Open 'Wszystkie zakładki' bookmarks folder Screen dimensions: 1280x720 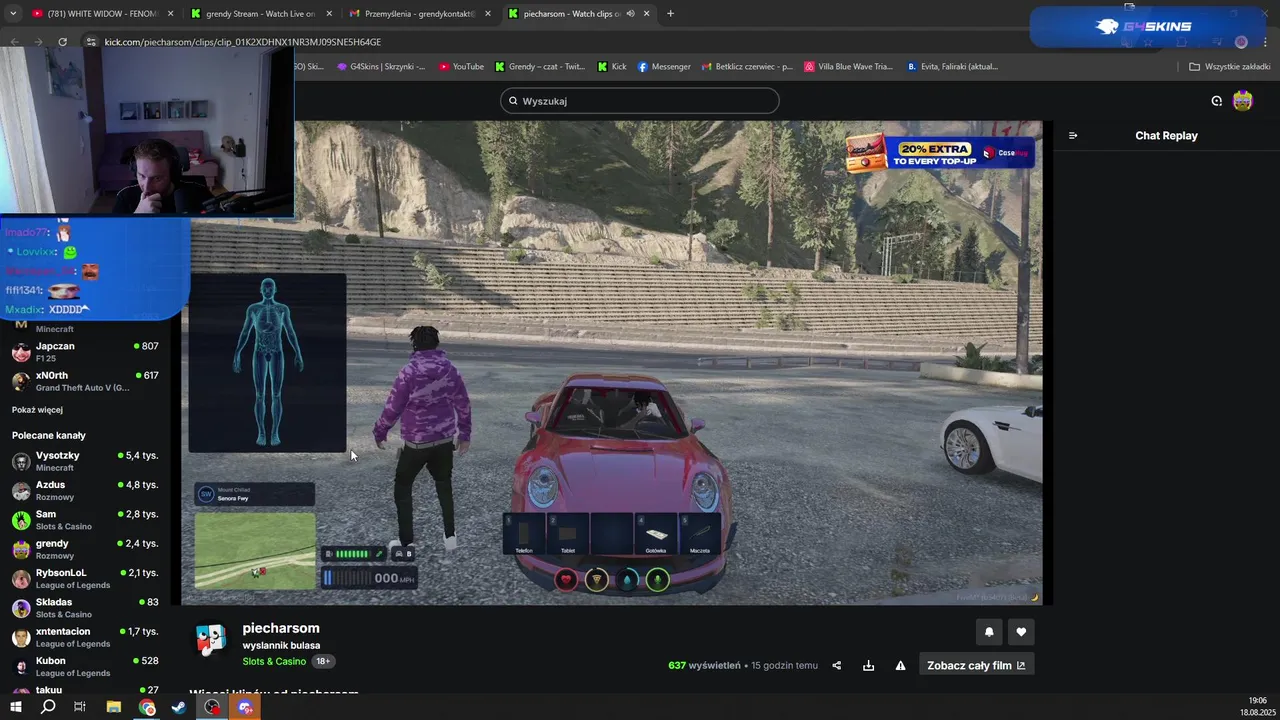click(x=1229, y=67)
